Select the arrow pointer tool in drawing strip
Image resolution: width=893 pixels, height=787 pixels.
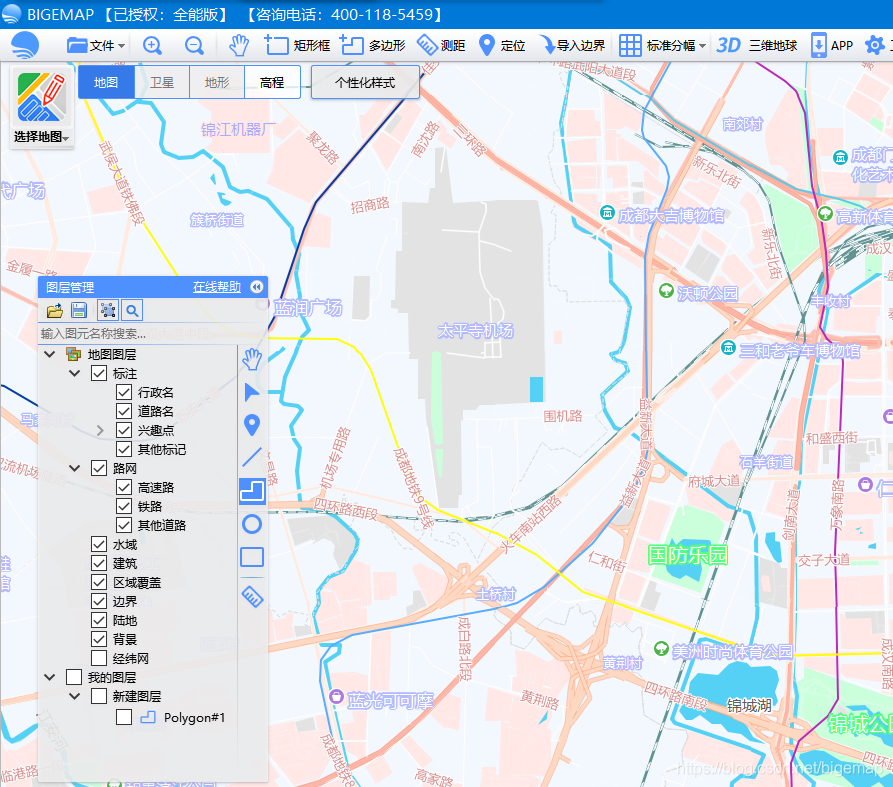pyautogui.click(x=252, y=392)
